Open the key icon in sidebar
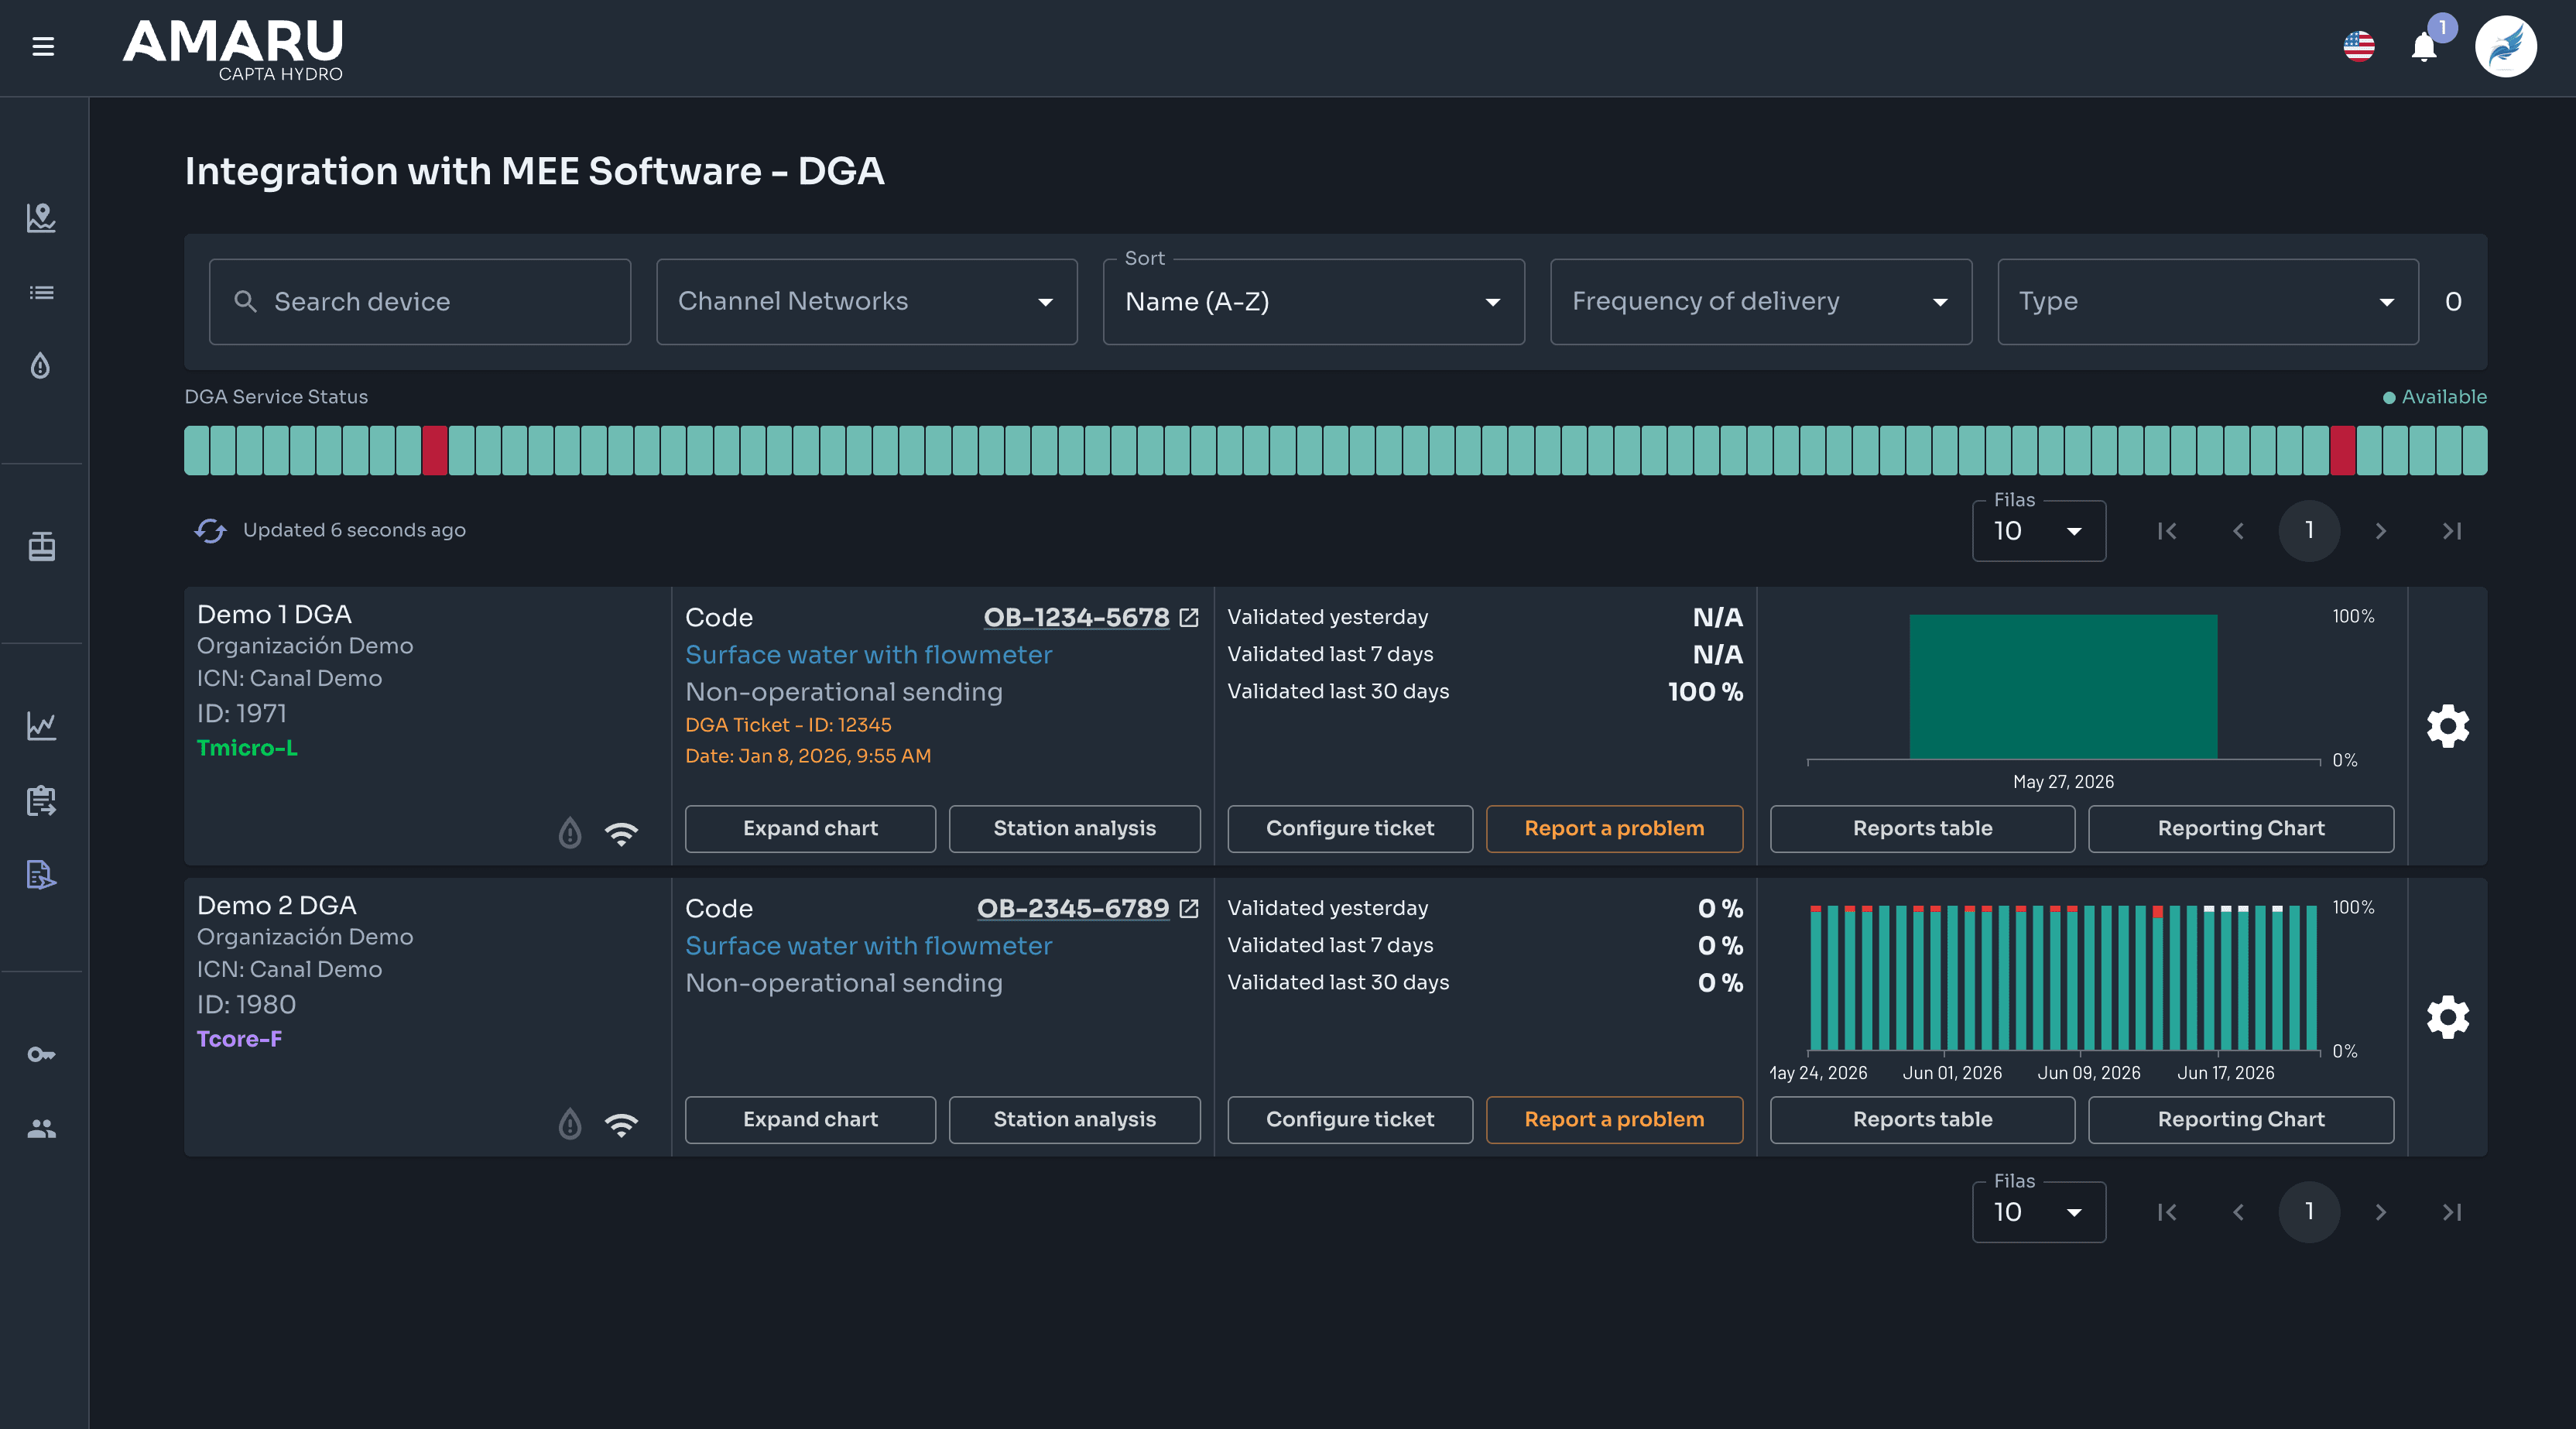The image size is (2576, 1429). pos(41,1054)
